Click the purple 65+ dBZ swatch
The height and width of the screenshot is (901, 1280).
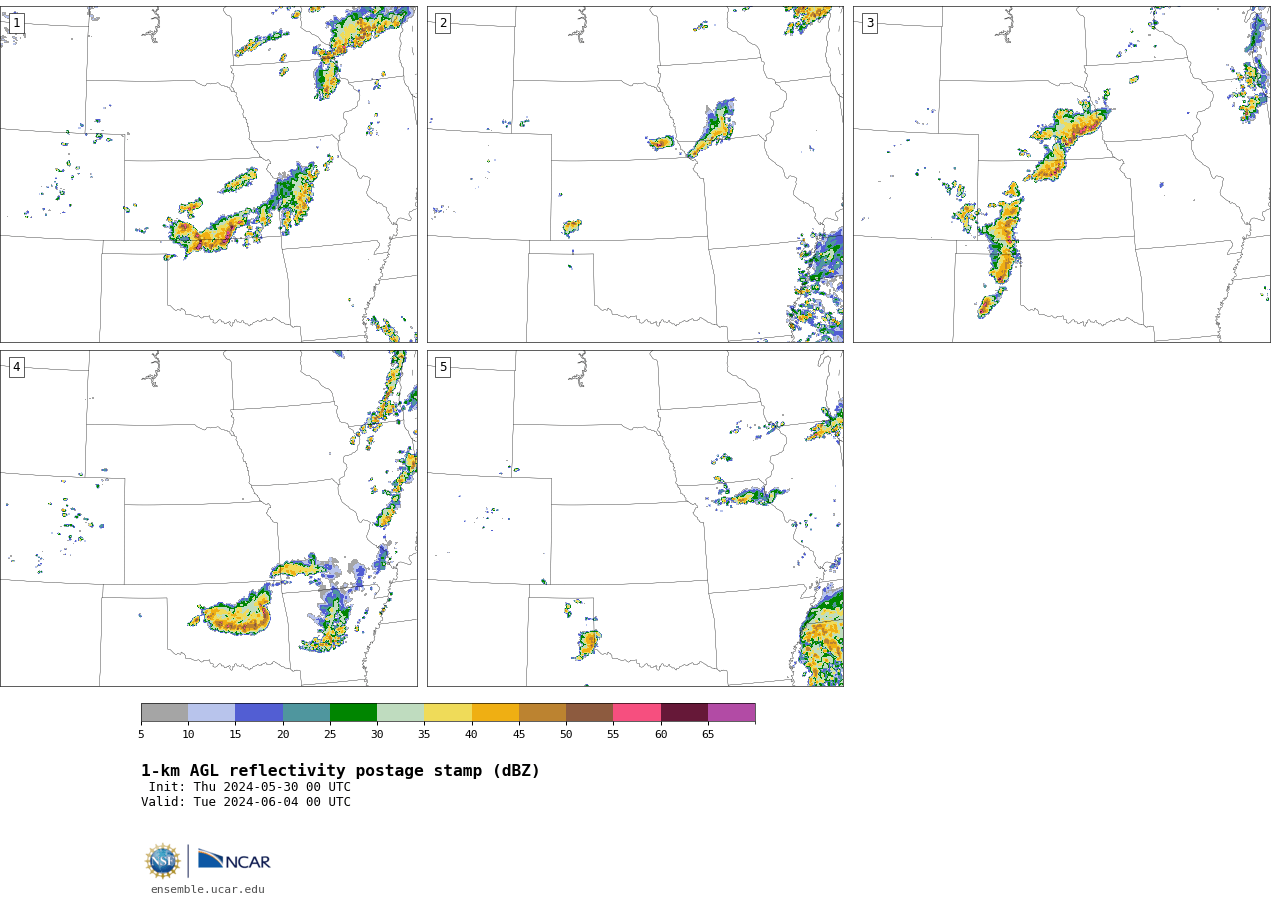pyautogui.click(x=732, y=712)
